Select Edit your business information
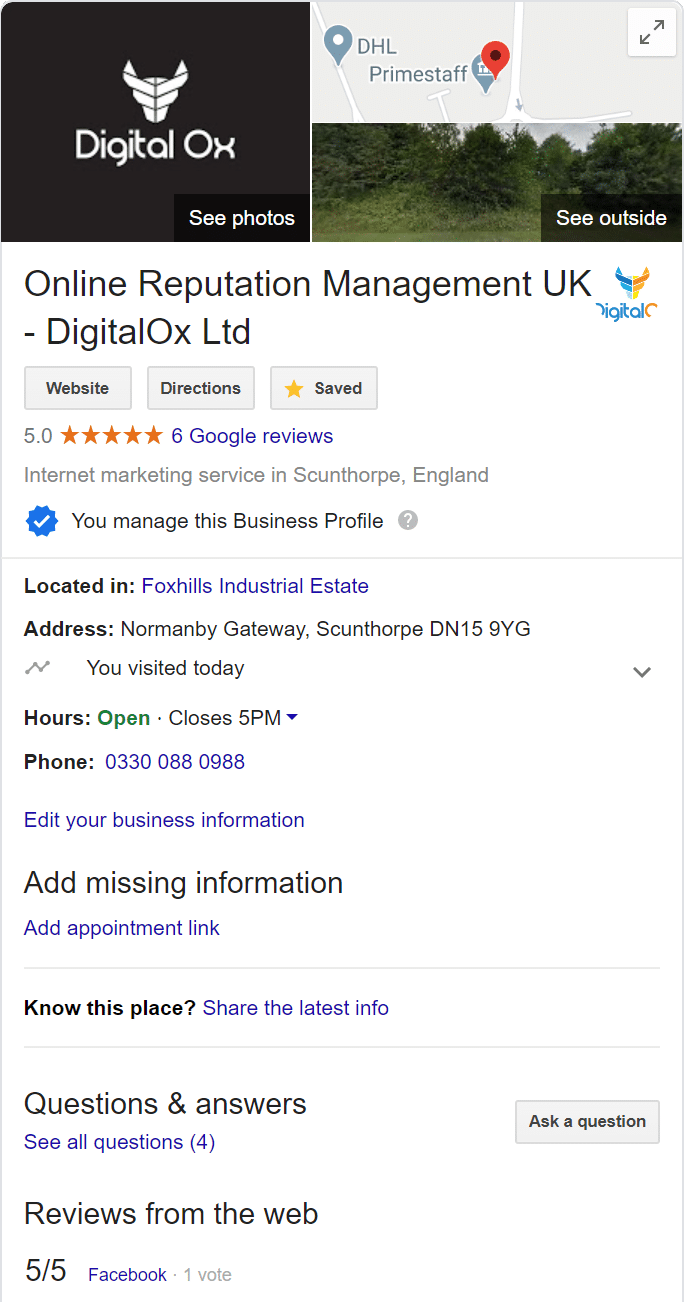684x1302 pixels. point(163,820)
